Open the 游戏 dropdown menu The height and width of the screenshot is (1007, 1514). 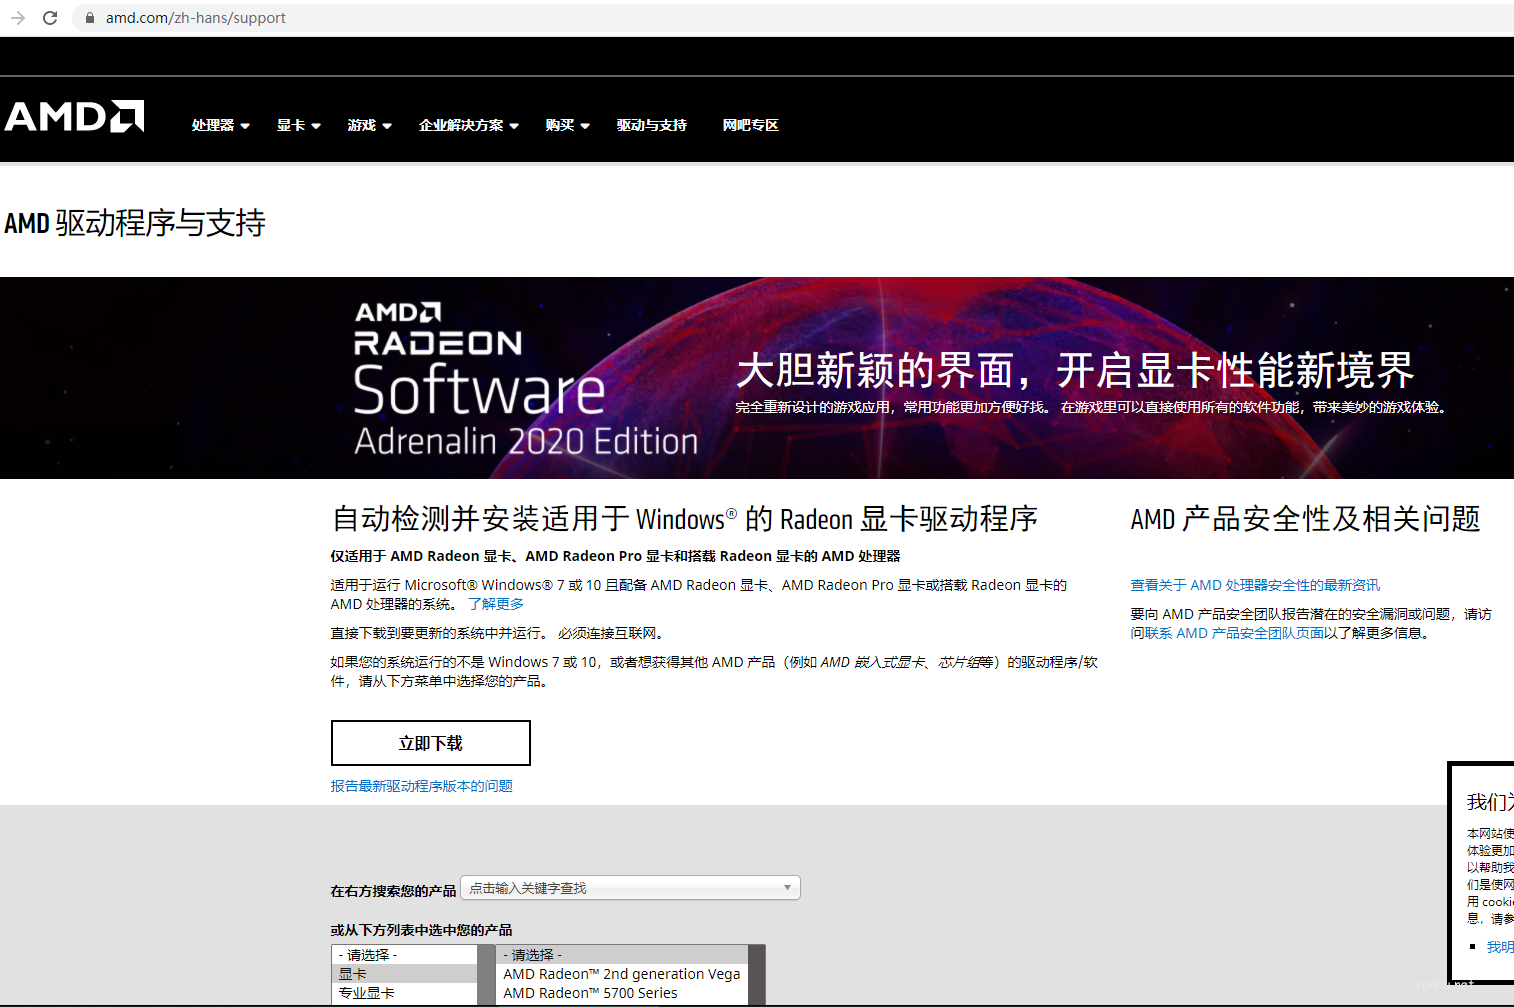coord(369,125)
